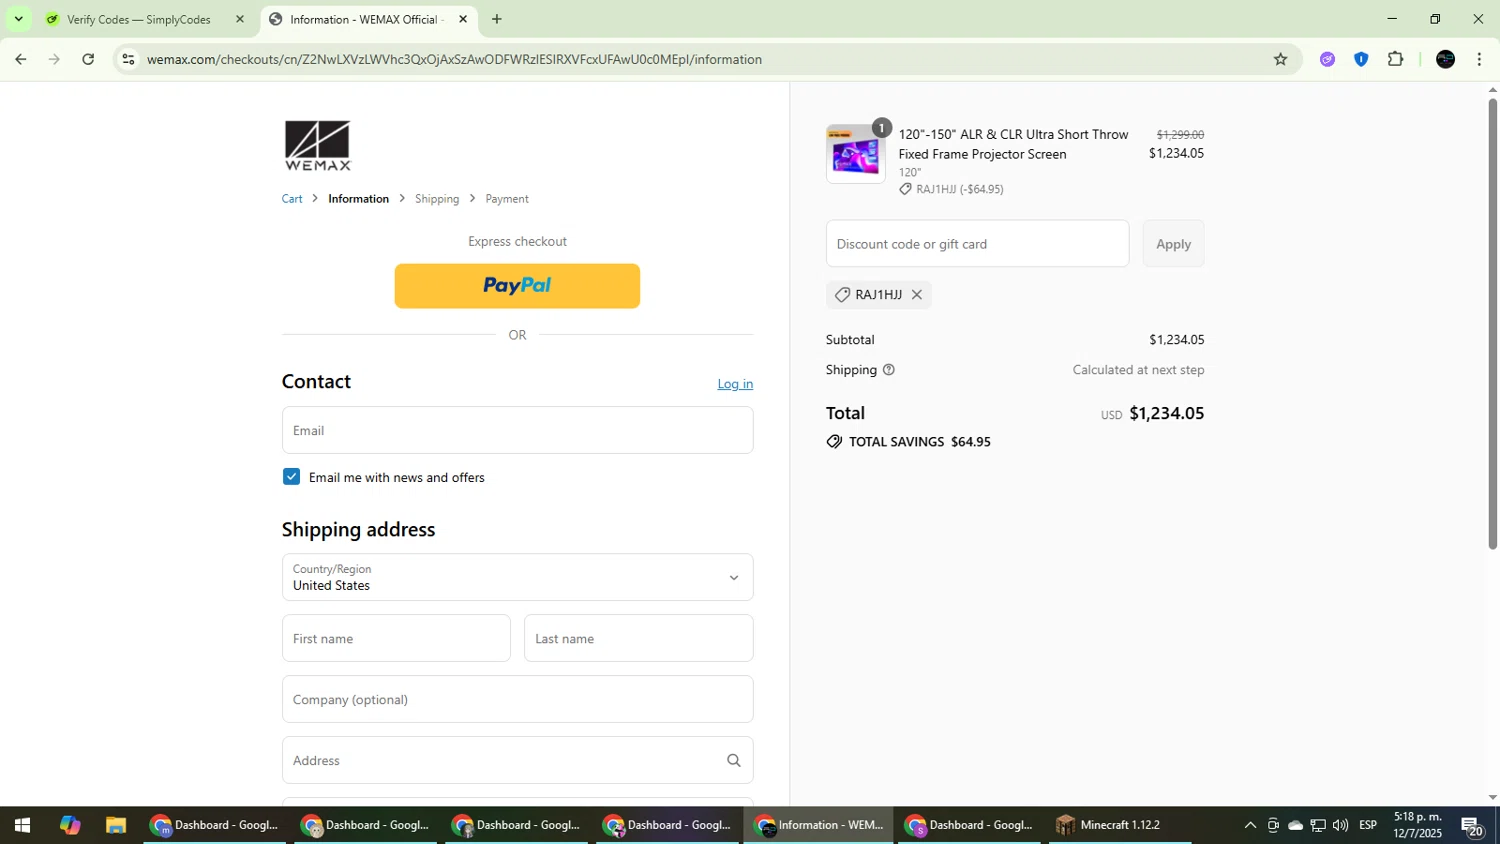Image resolution: width=1500 pixels, height=844 pixels.
Task: Click the address search magnifier icon
Action: [x=733, y=761]
